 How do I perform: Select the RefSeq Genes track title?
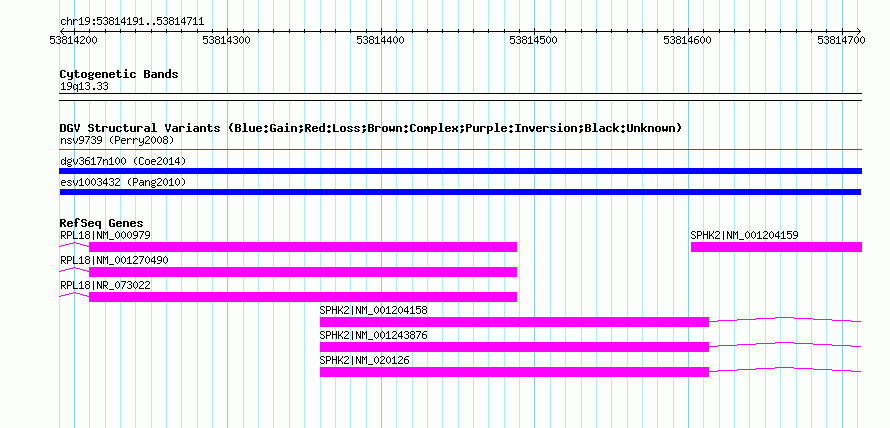[102, 223]
